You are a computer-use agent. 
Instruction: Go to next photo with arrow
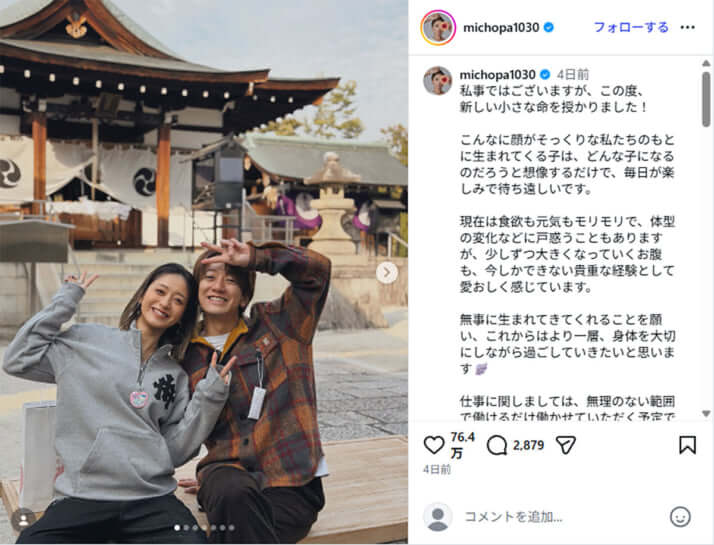tap(387, 273)
